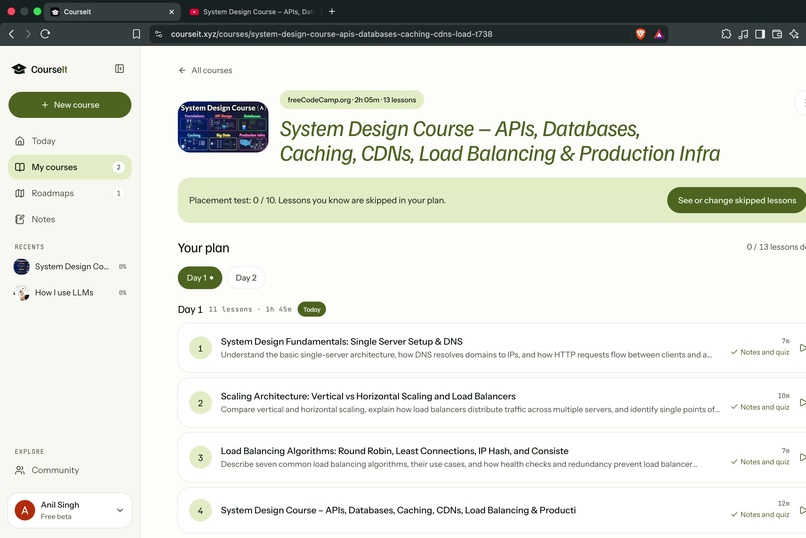Click lesson number 4 circle

(x=200, y=511)
